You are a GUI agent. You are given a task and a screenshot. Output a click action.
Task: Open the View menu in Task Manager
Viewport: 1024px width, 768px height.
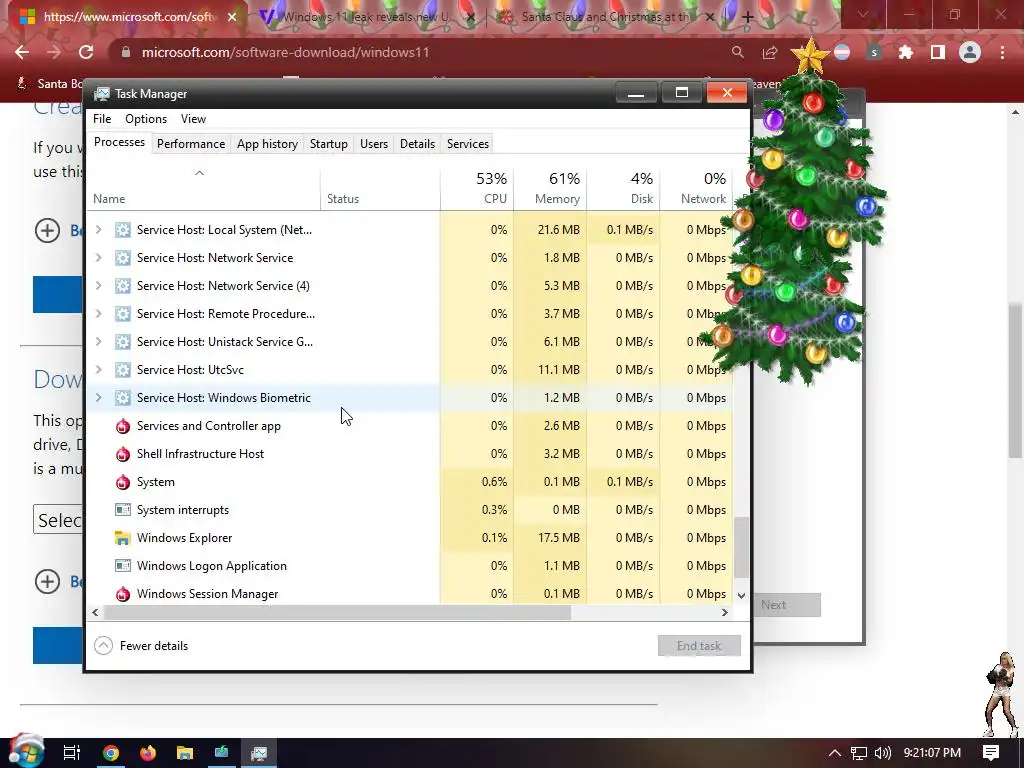pos(193,119)
